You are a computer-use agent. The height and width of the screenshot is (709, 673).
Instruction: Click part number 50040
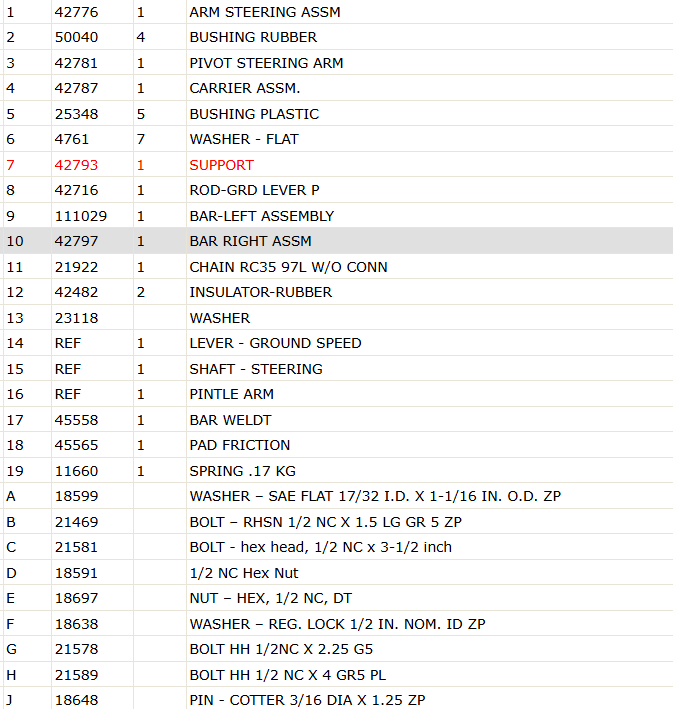point(76,37)
